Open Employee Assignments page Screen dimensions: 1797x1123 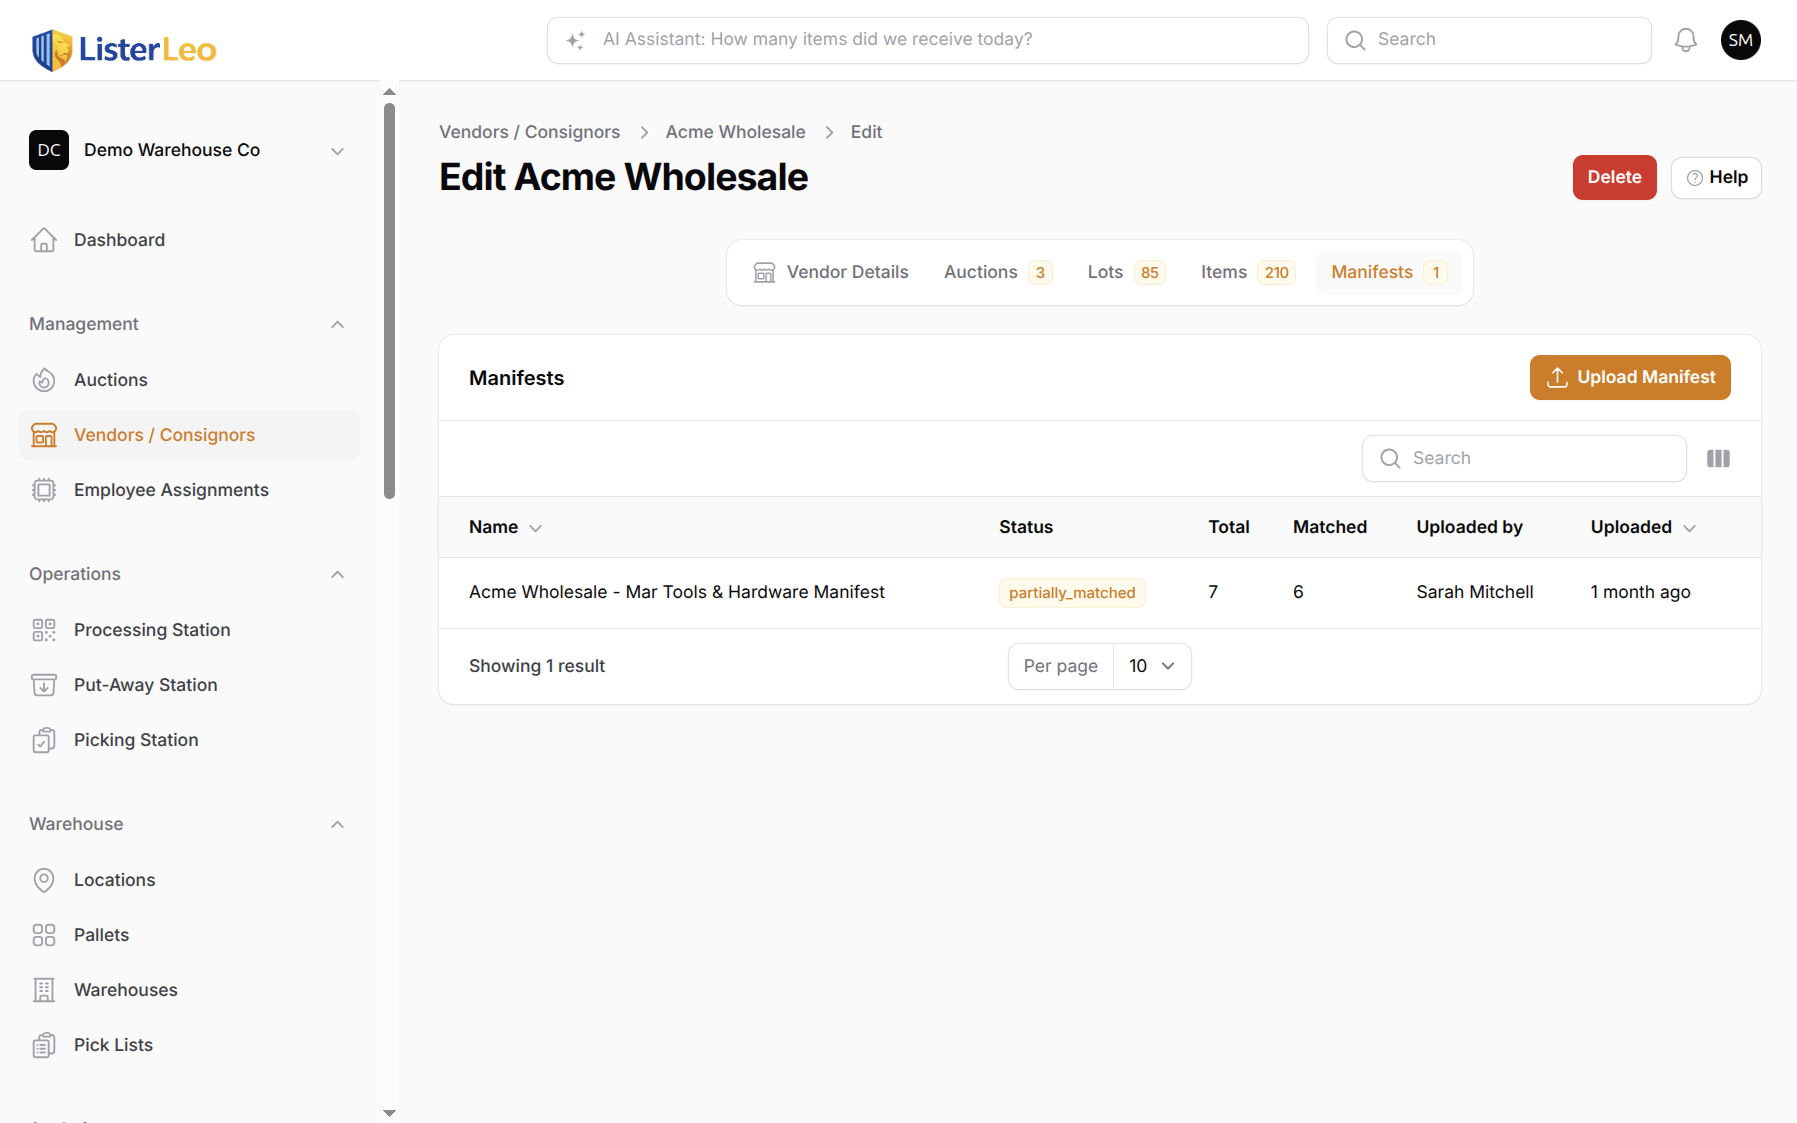coord(189,490)
